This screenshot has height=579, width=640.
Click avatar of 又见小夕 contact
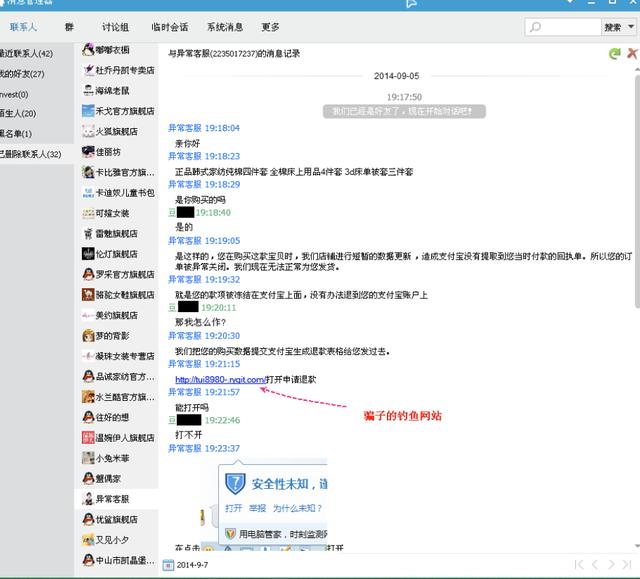tap(88, 540)
